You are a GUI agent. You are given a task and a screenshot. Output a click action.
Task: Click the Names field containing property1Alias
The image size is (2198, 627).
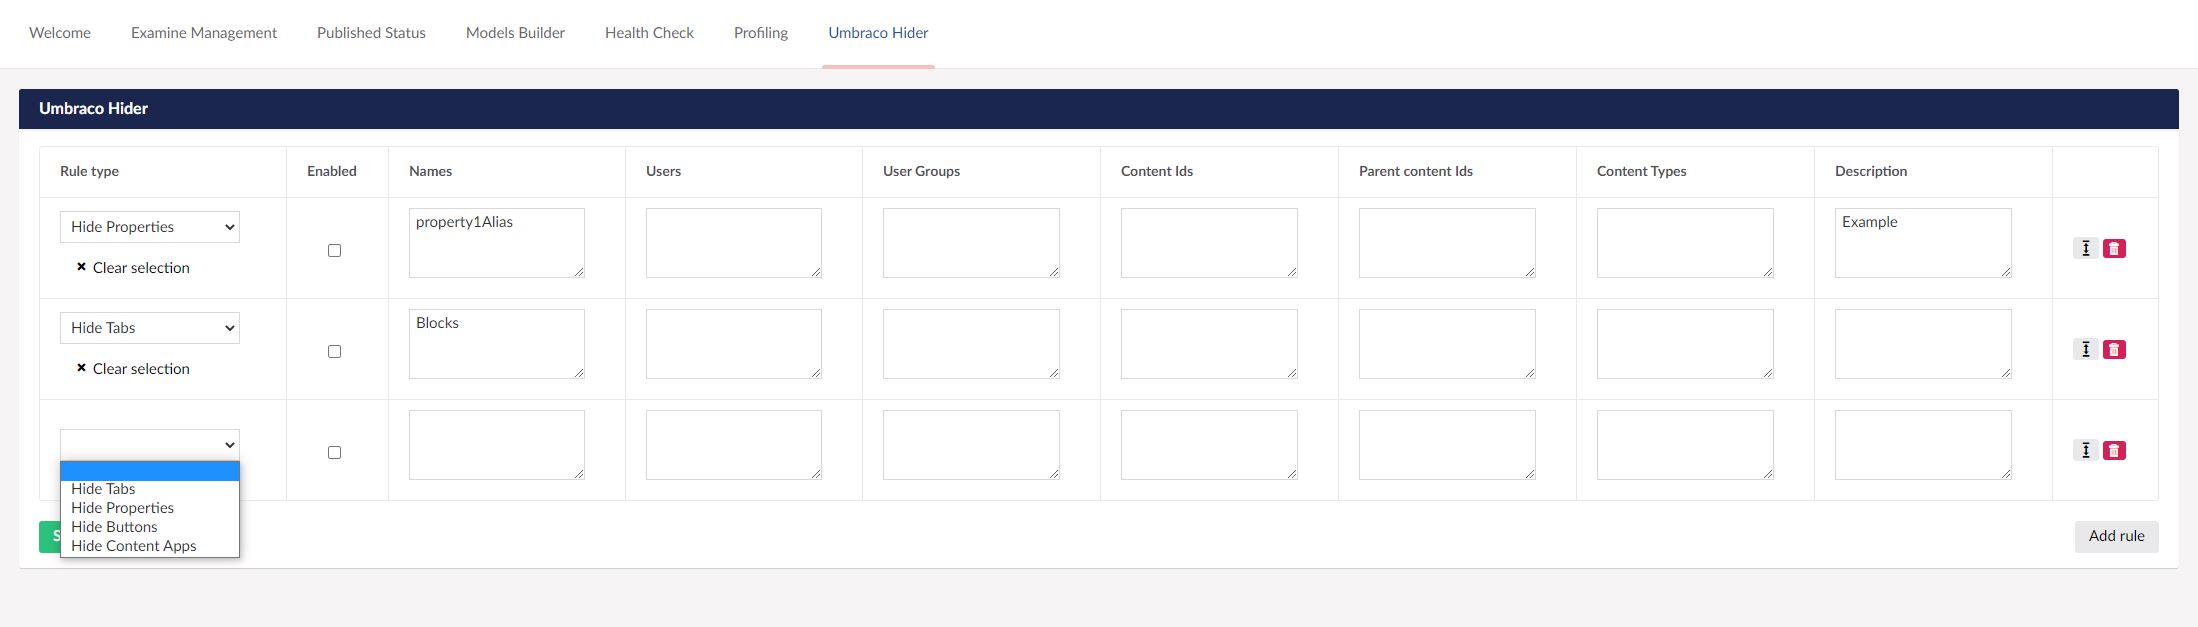(x=497, y=243)
